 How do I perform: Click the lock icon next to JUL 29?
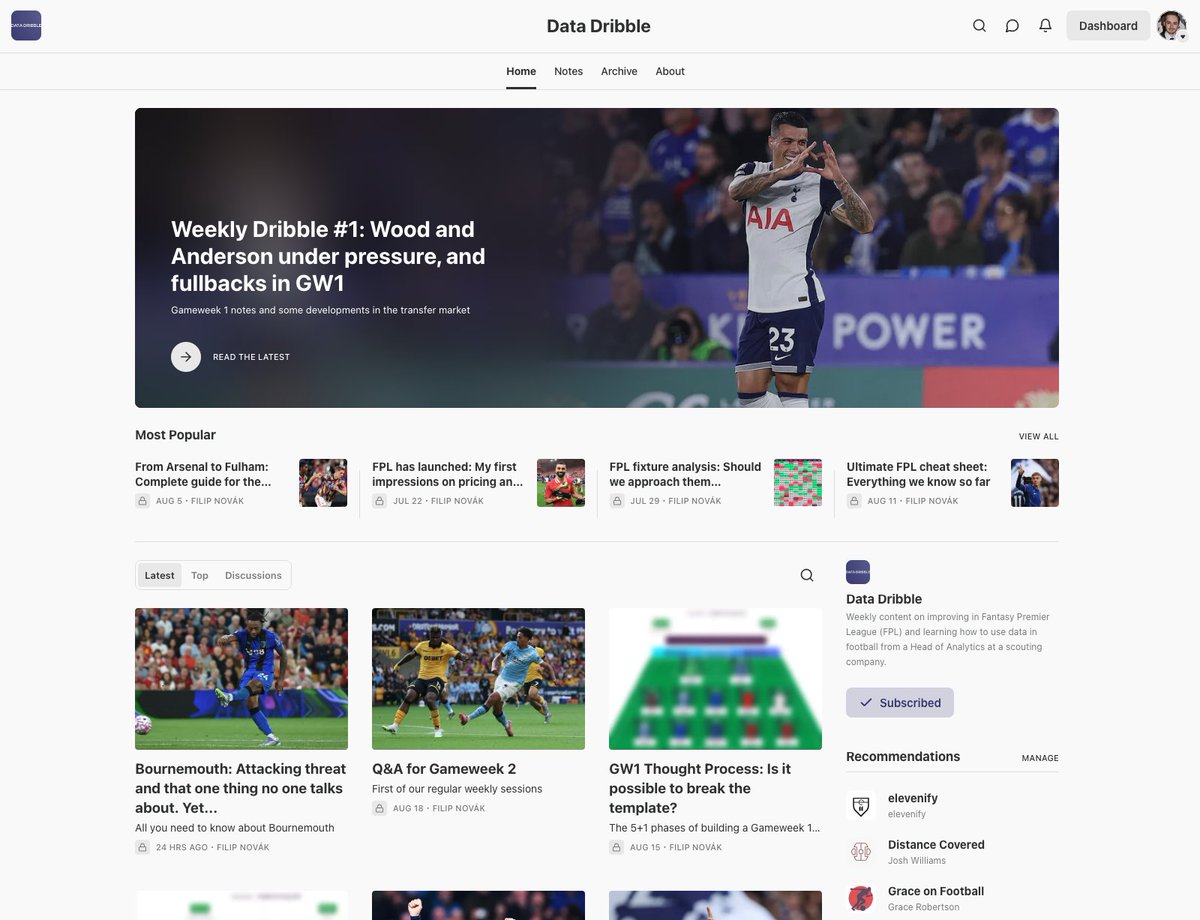pos(616,501)
